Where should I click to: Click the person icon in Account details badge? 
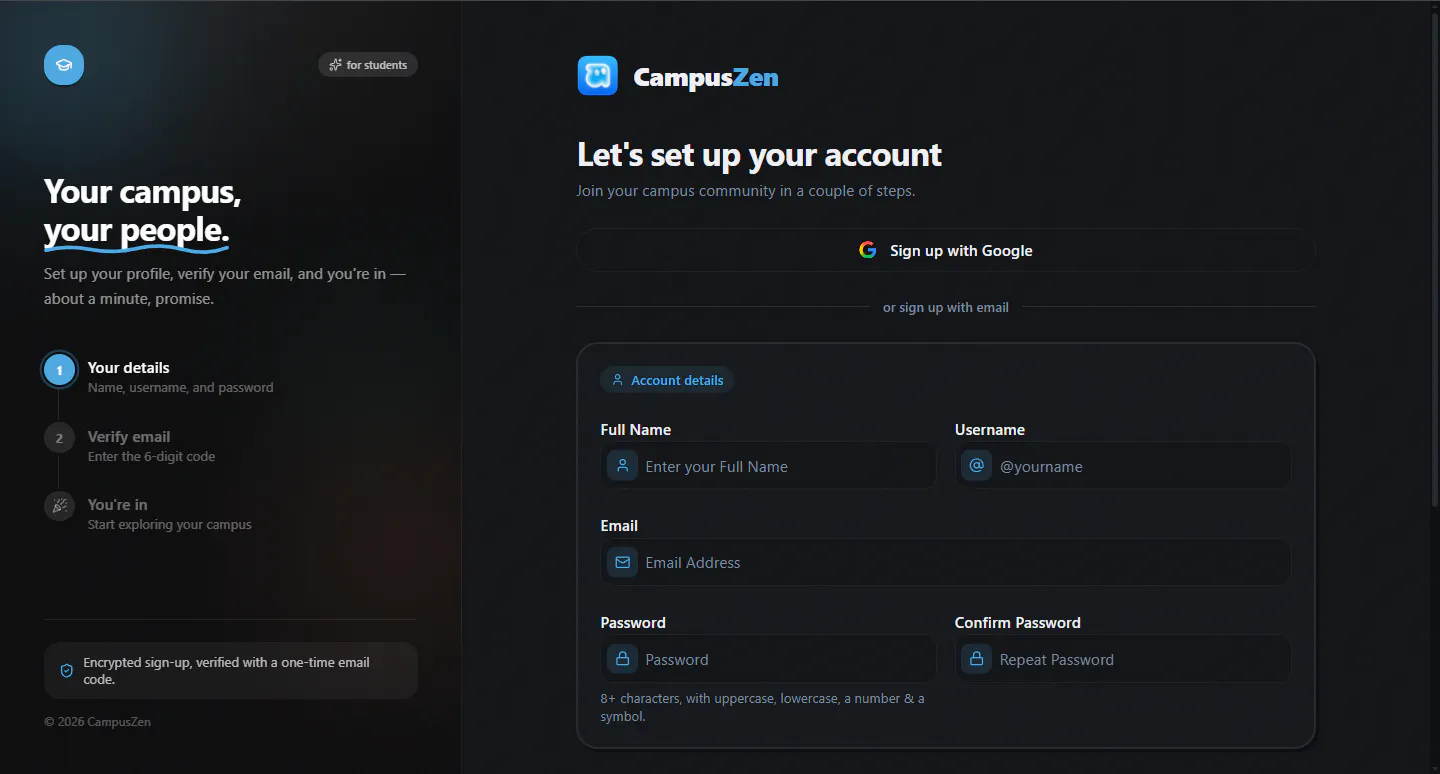[618, 380]
